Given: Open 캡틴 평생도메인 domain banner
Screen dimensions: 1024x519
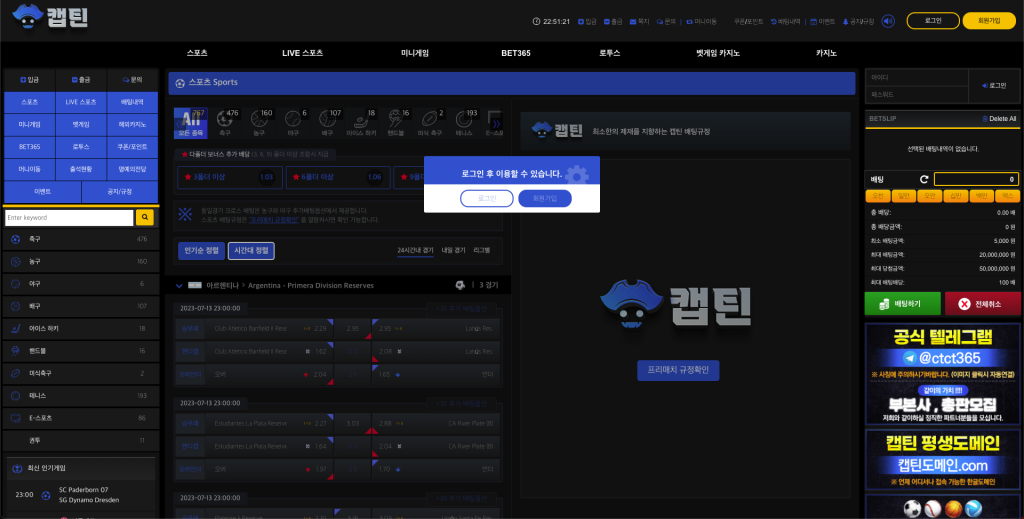Looking at the screenshot, I should point(942,460).
